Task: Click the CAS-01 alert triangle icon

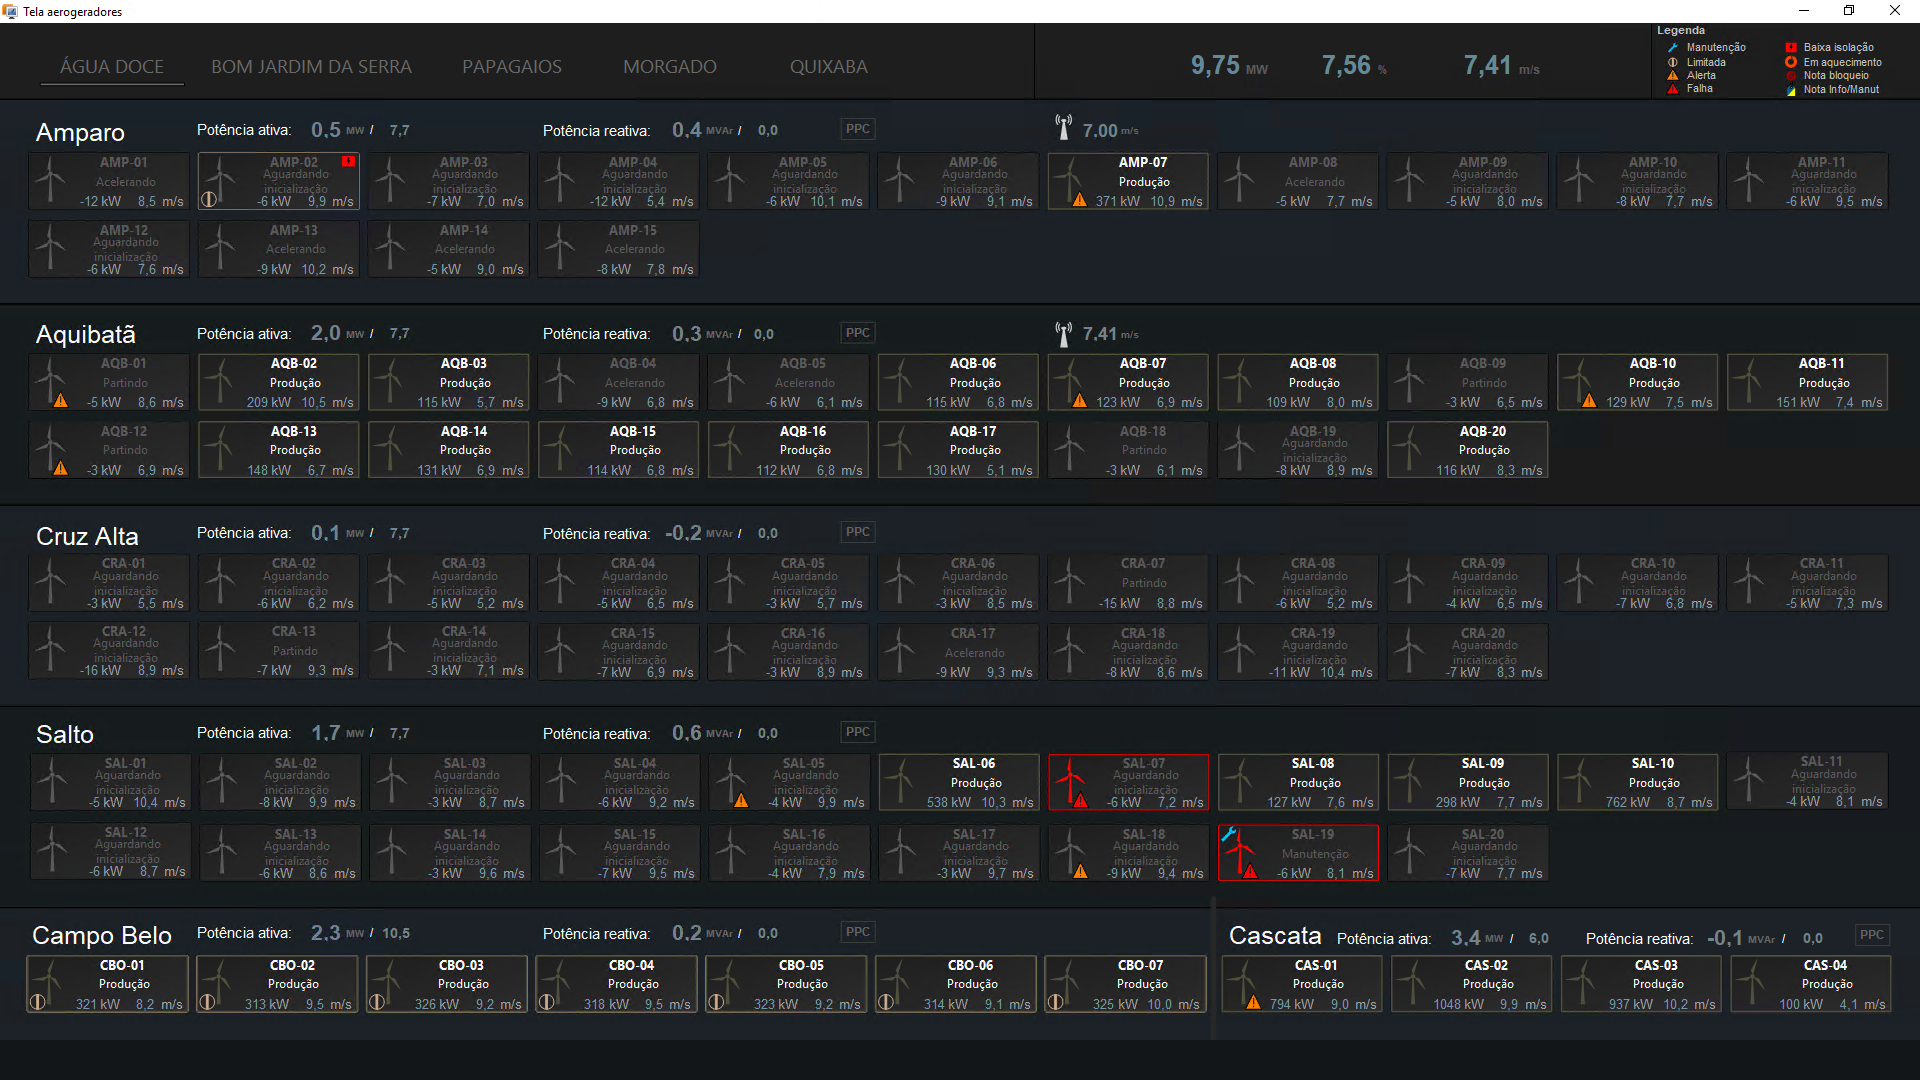Action: pos(1253,1002)
